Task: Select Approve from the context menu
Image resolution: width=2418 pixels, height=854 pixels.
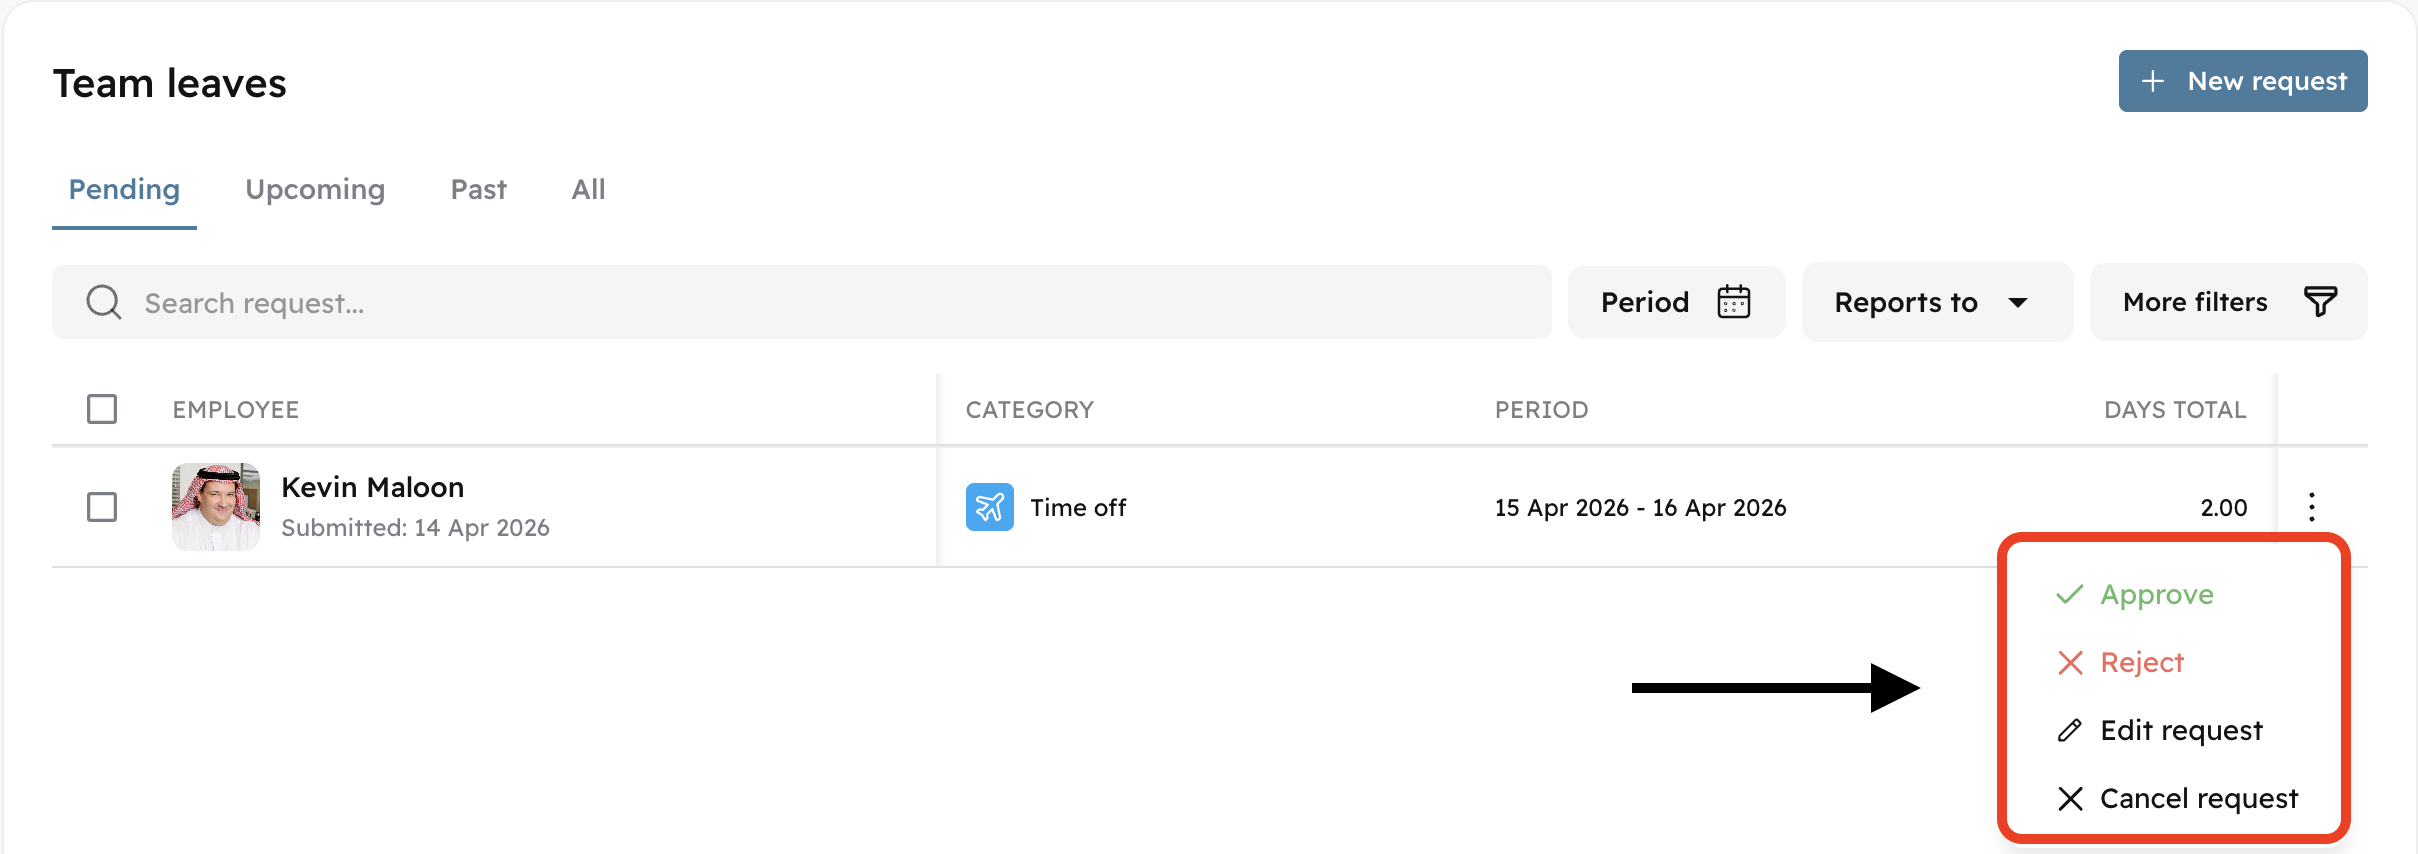Action: click(x=2156, y=593)
